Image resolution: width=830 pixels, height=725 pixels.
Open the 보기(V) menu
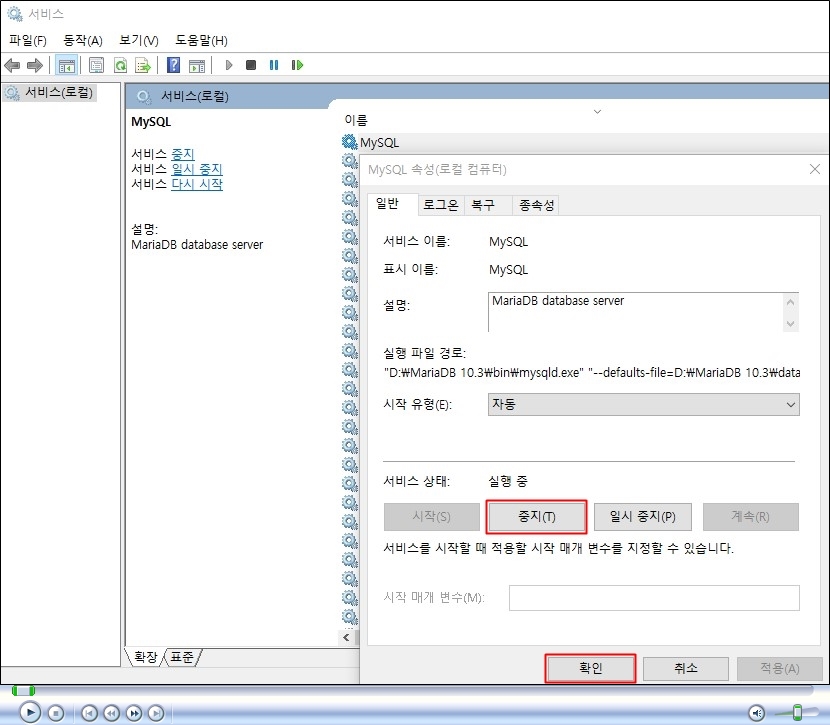[139, 40]
